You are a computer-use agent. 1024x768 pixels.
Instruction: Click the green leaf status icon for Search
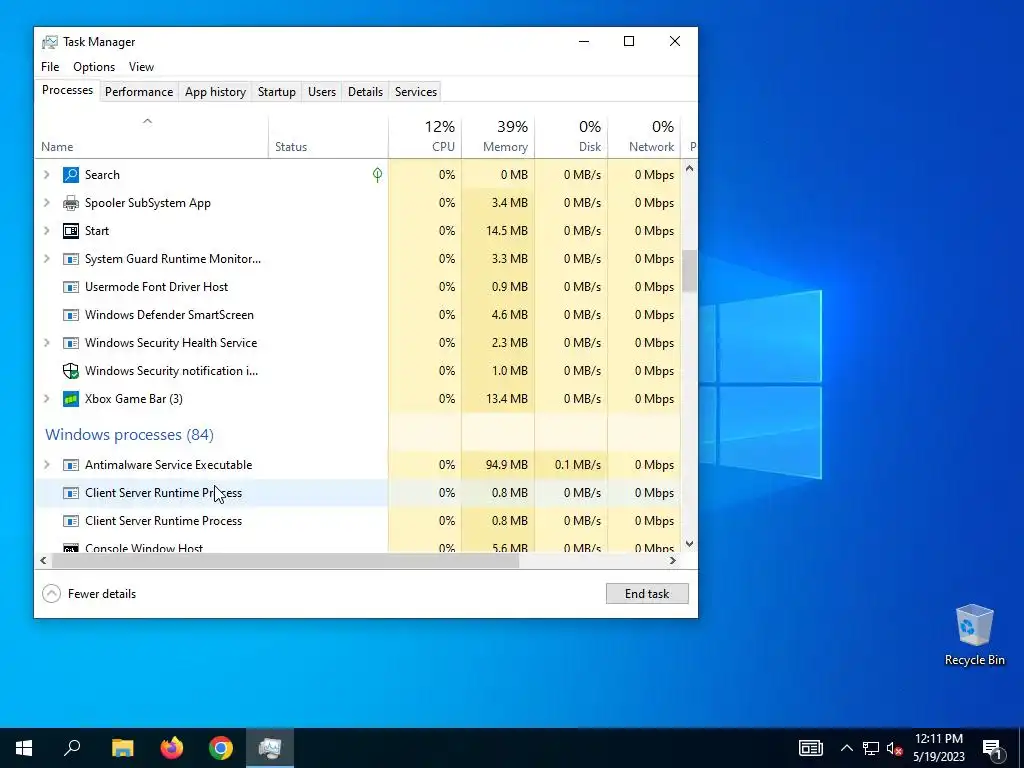[x=377, y=174]
